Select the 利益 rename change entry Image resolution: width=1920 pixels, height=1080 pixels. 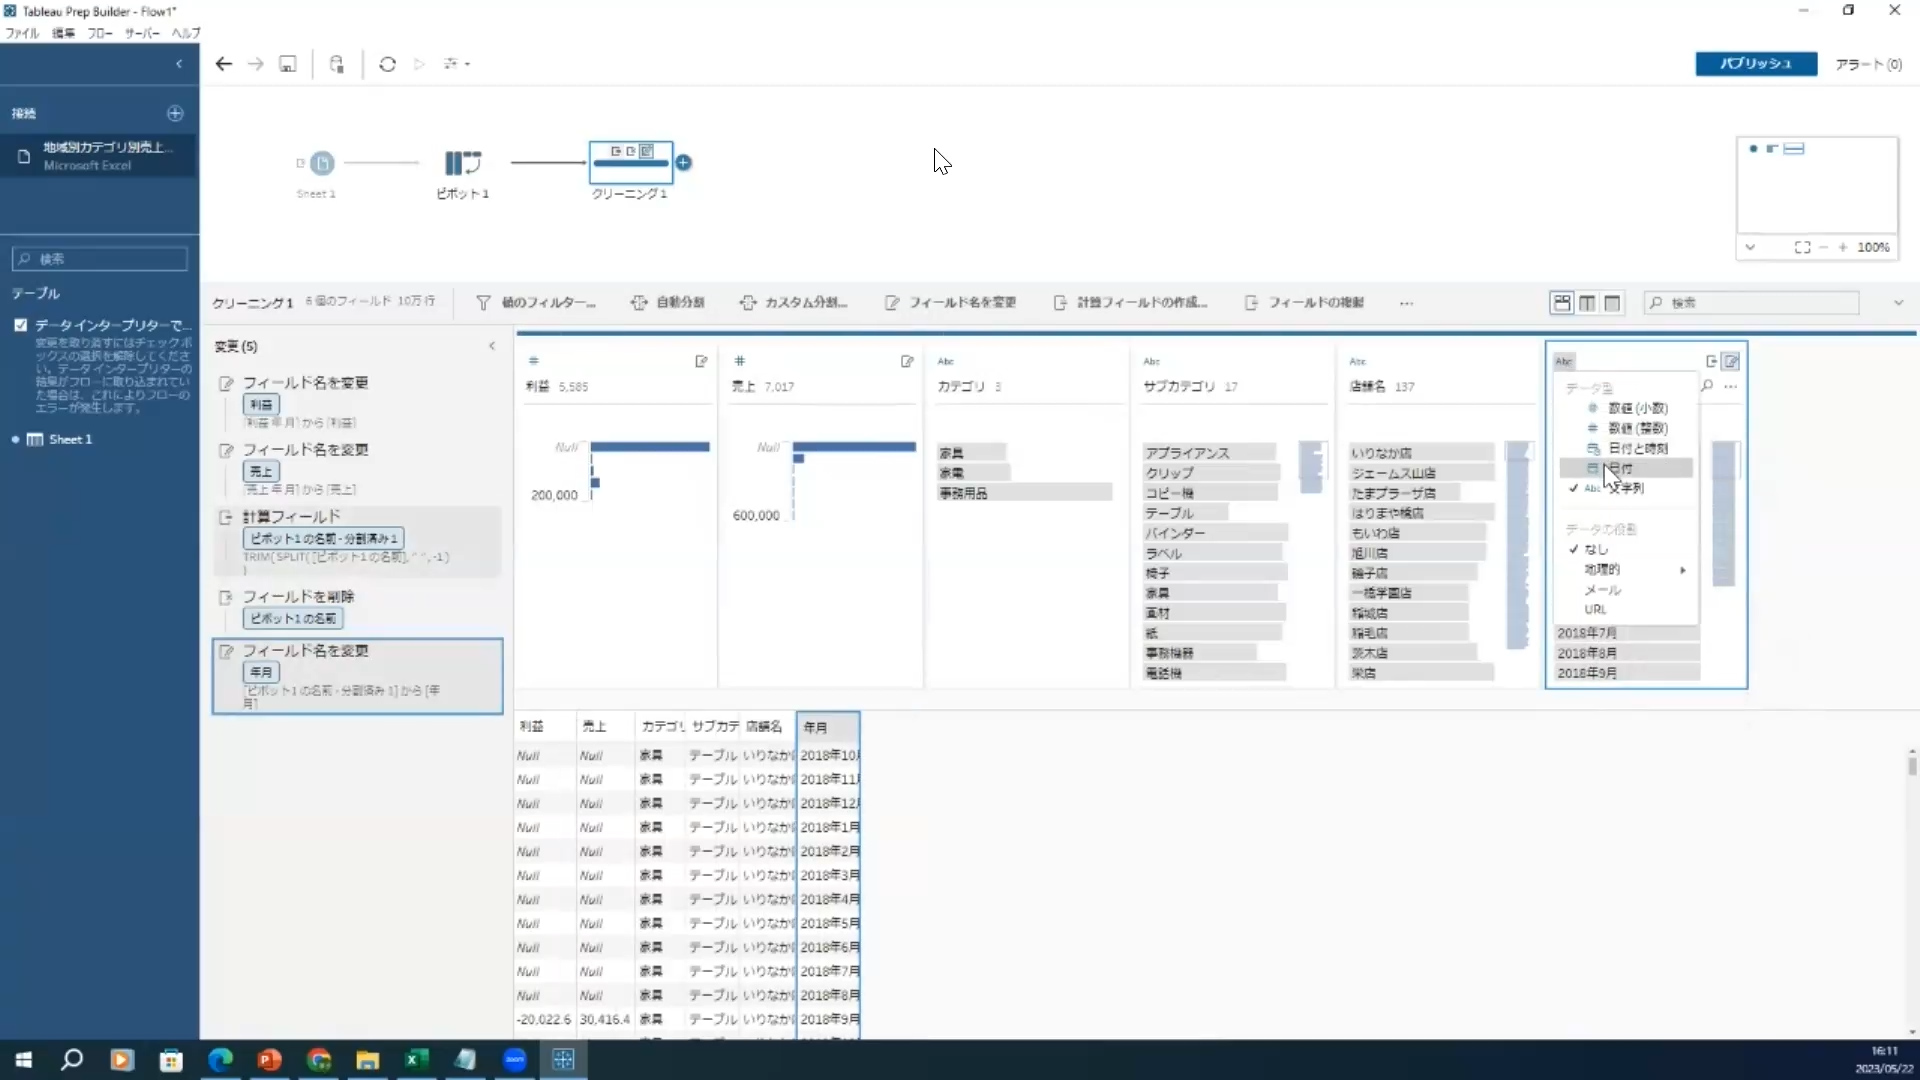tap(358, 401)
